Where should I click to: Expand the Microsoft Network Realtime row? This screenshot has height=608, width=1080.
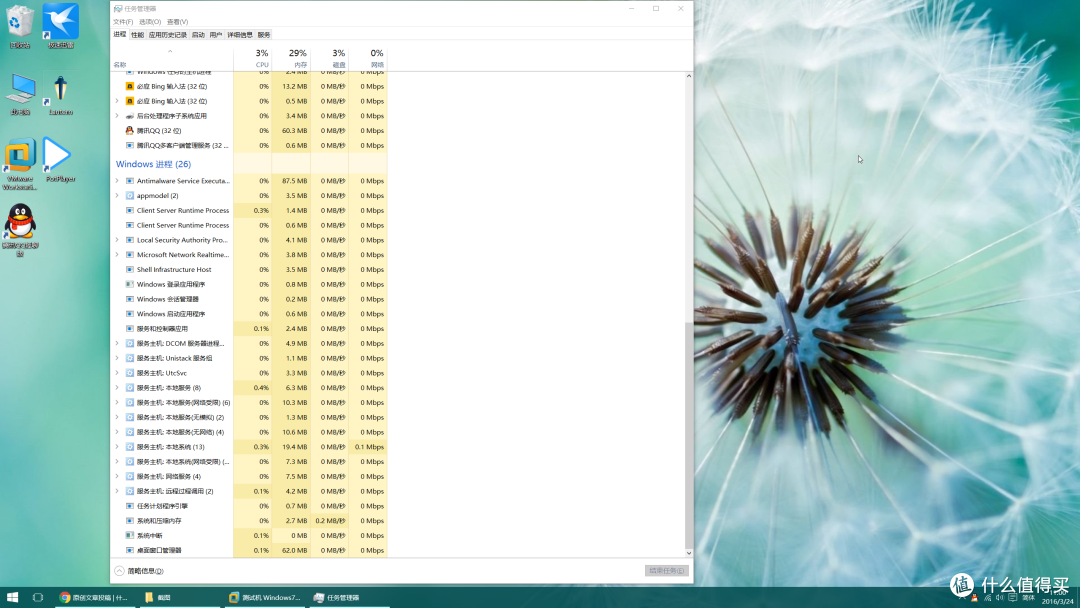117,255
